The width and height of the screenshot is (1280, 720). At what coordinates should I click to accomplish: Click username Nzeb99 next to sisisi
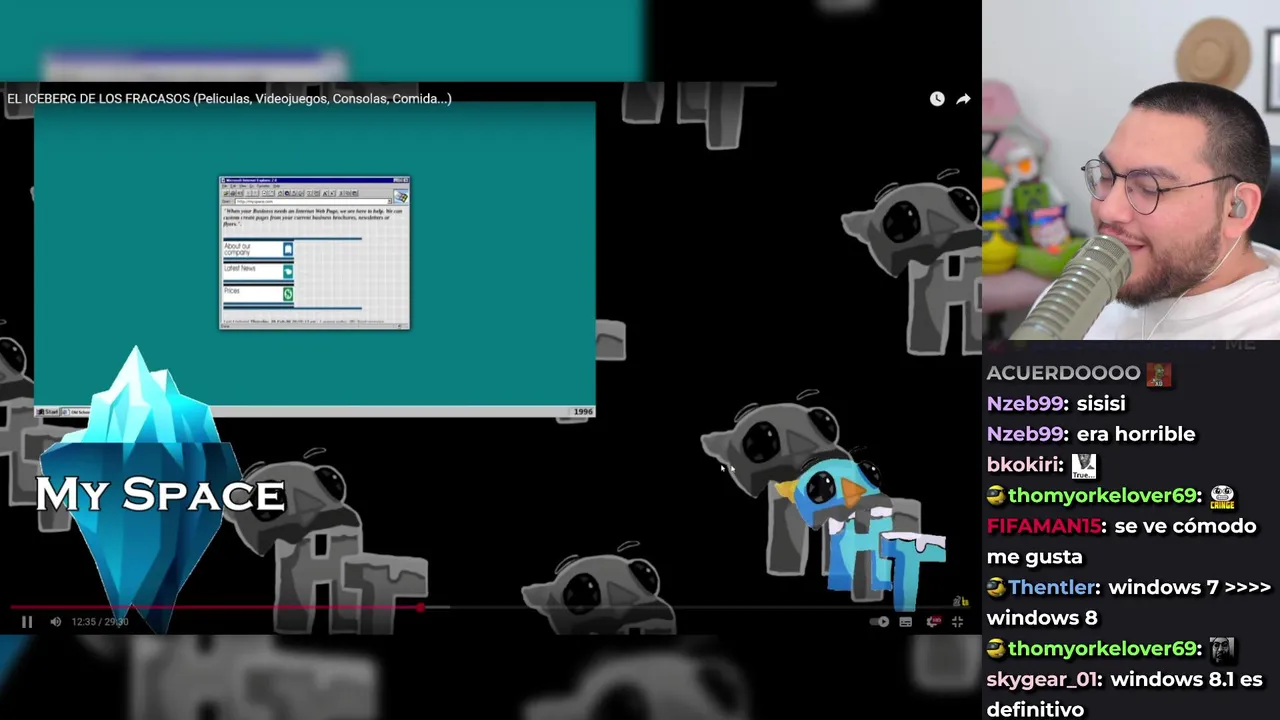(1025, 403)
